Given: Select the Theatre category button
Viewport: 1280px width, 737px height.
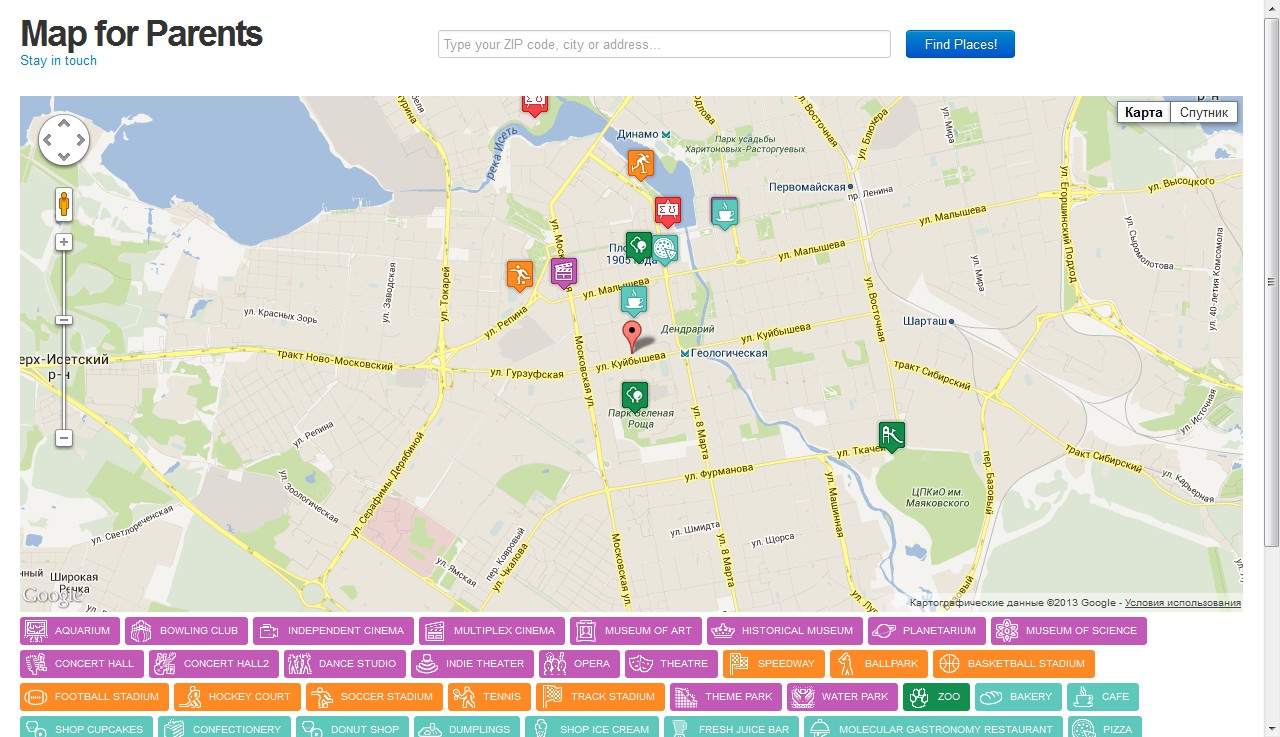Looking at the screenshot, I should pyautogui.click(x=672, y=664).
